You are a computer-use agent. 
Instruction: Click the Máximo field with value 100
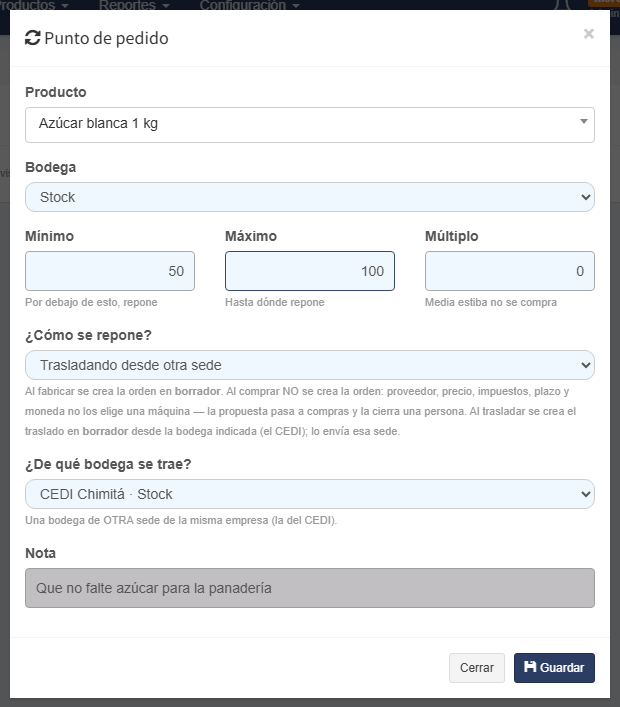pos(310,271)
